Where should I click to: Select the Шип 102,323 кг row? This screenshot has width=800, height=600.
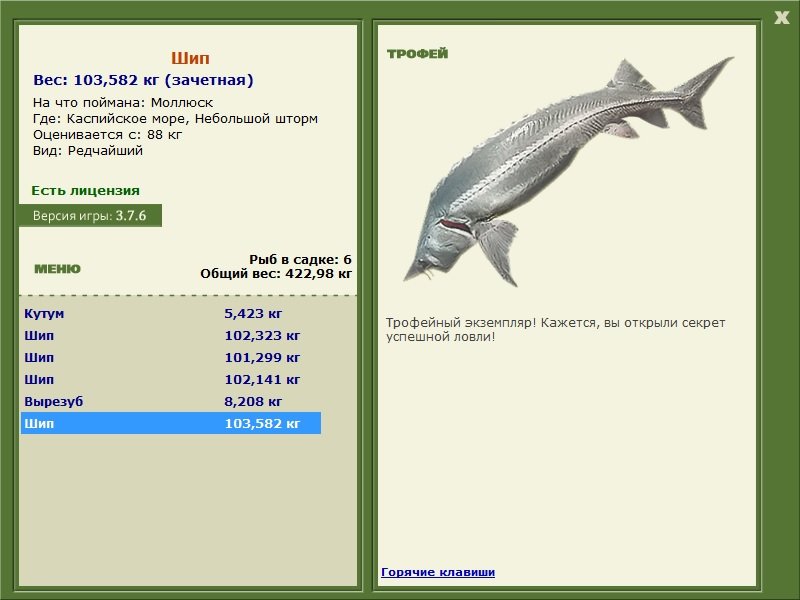click(171, 336)
